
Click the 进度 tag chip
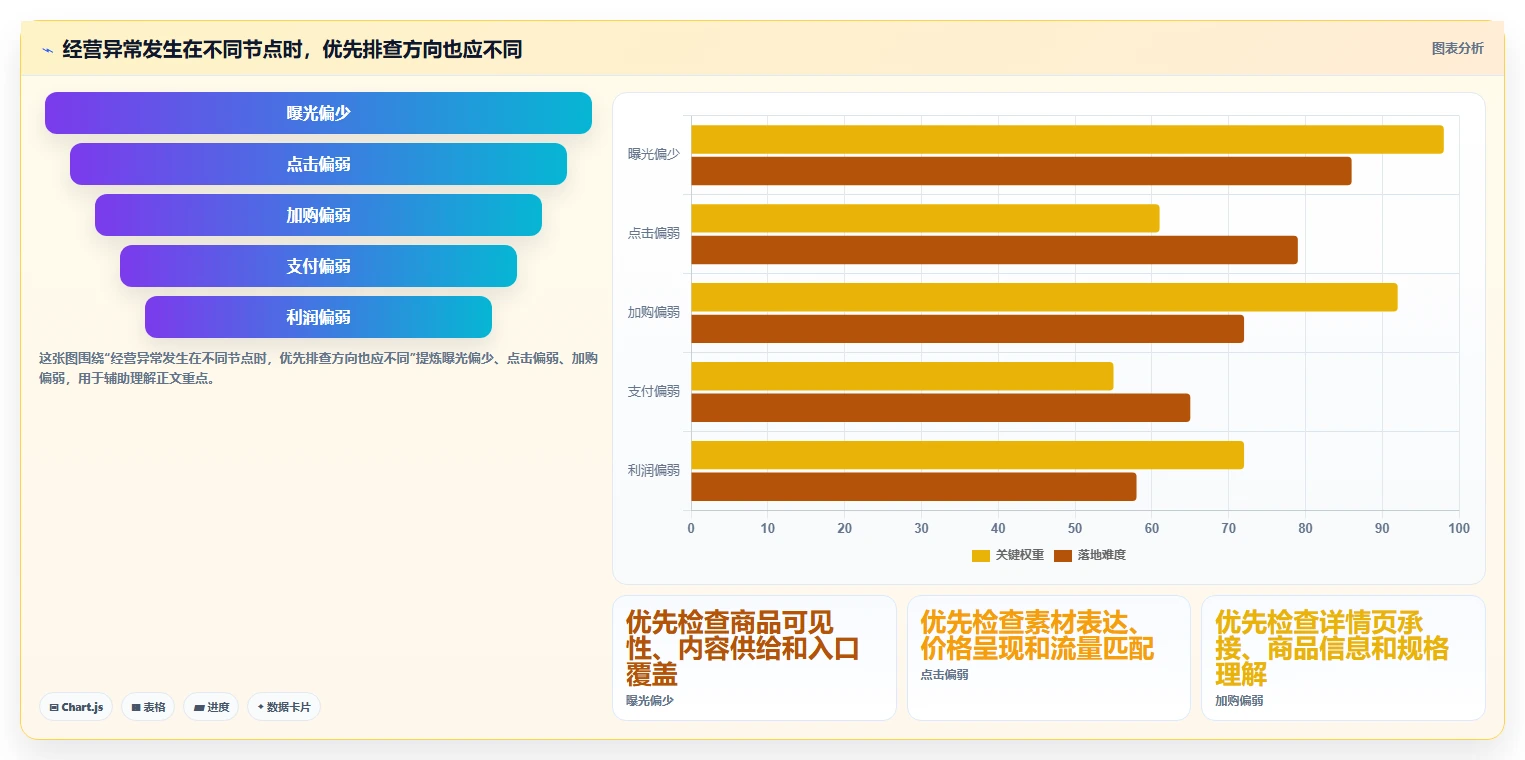[x=211, y=707]
